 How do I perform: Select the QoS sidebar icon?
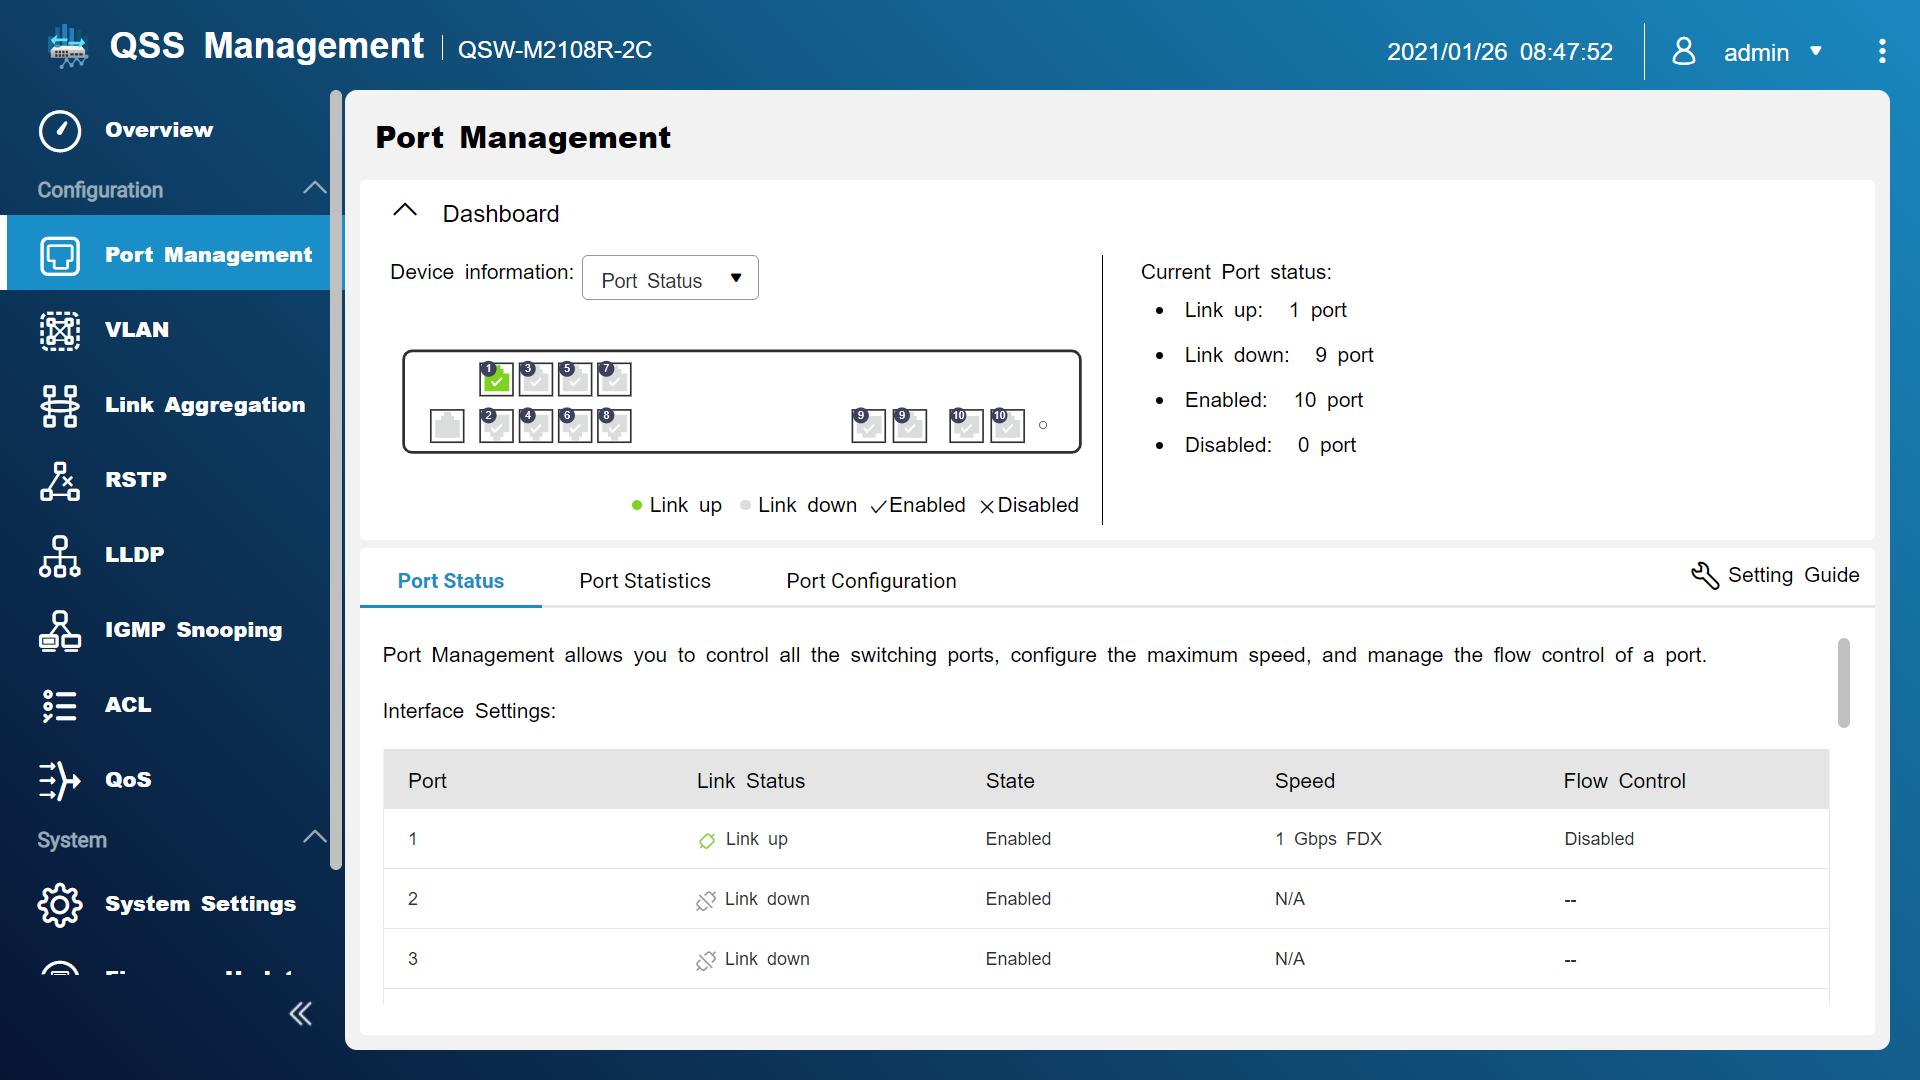(x=60, y=780)
